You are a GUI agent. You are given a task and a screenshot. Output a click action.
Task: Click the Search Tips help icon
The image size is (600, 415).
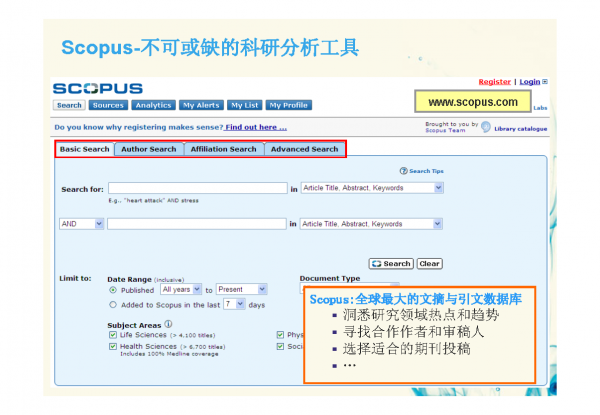(403, 171)
